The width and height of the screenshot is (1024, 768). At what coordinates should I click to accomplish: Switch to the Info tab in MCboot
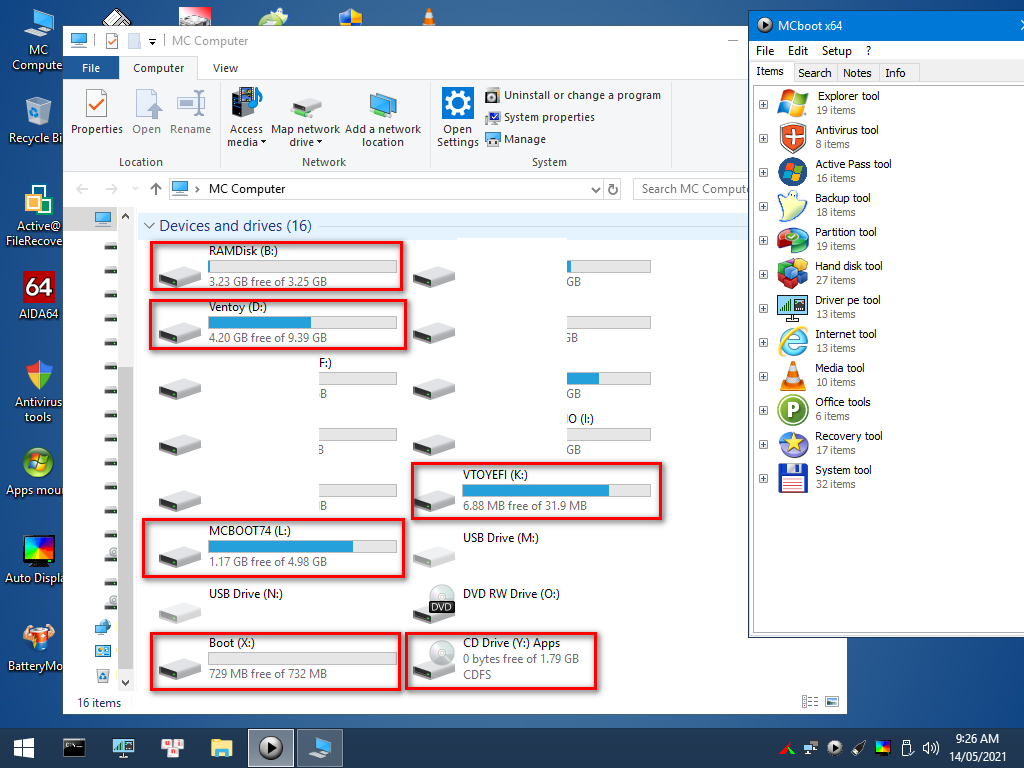coord(895,73)
